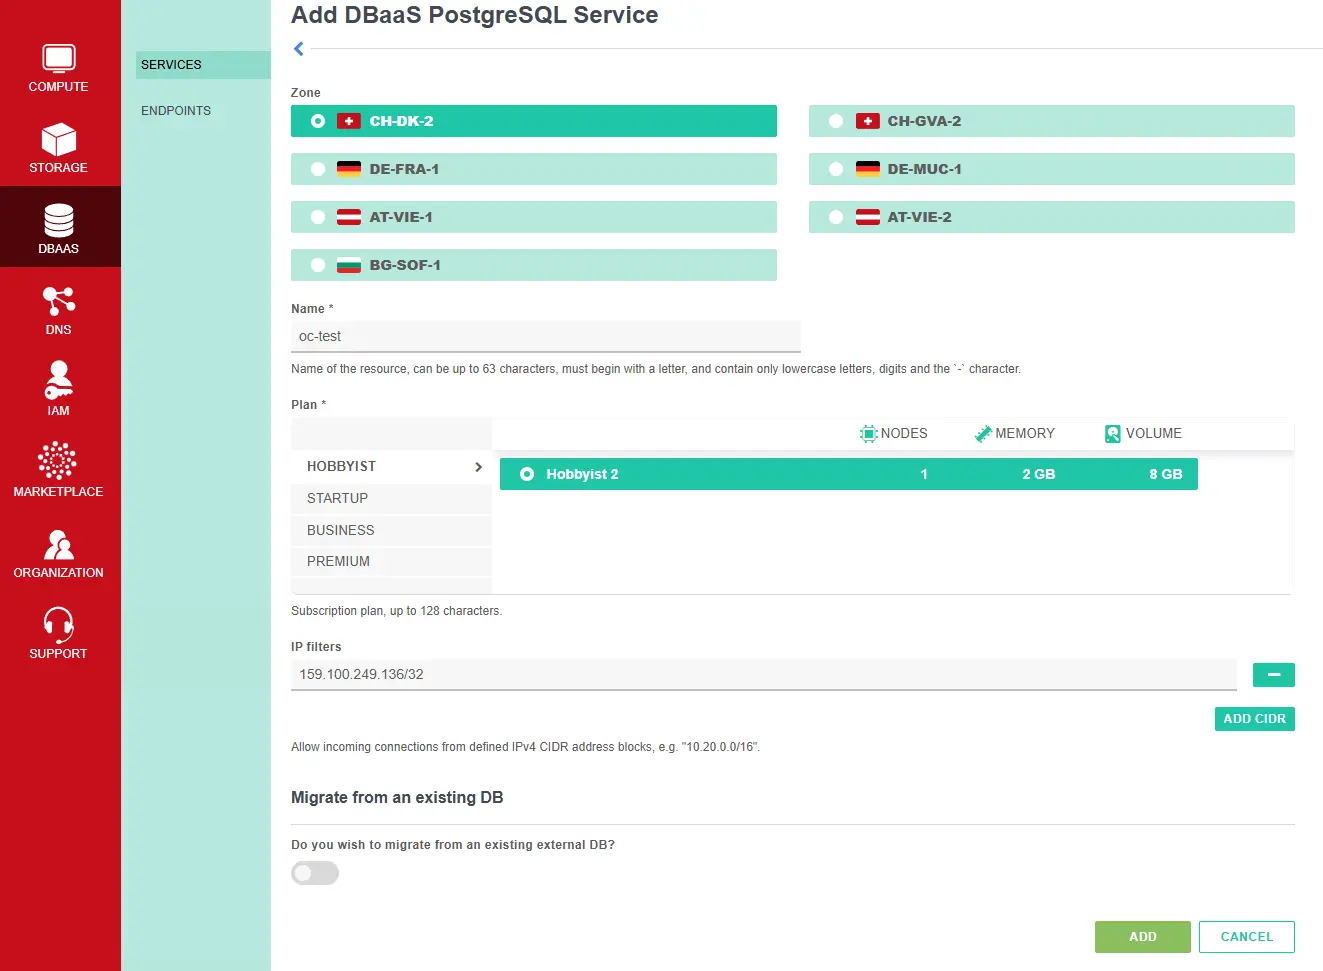The image size is (1323, 971).
Task: Select the BG-SOF-1 zone radio button
Action: coord(318,265)
